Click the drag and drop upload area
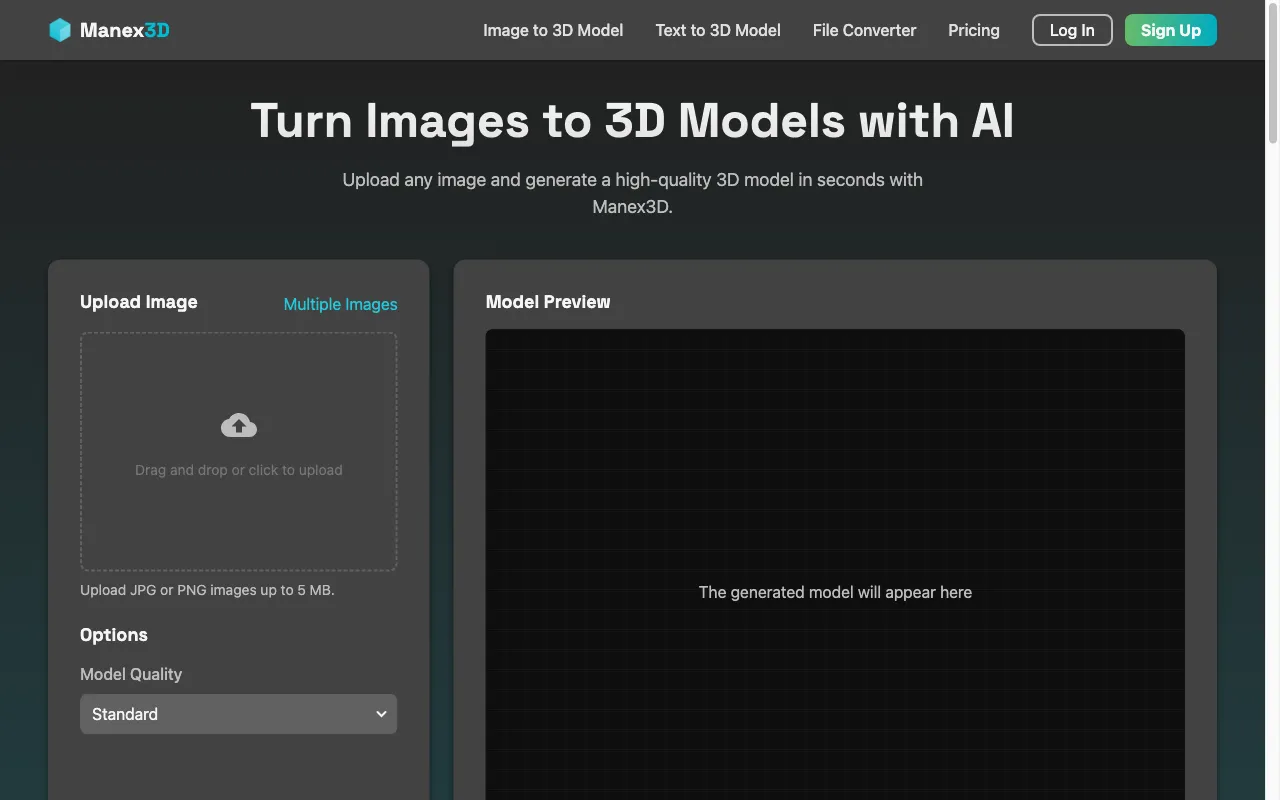The height and width of the screenshot is (800, 1280). (x=238, y=452)
